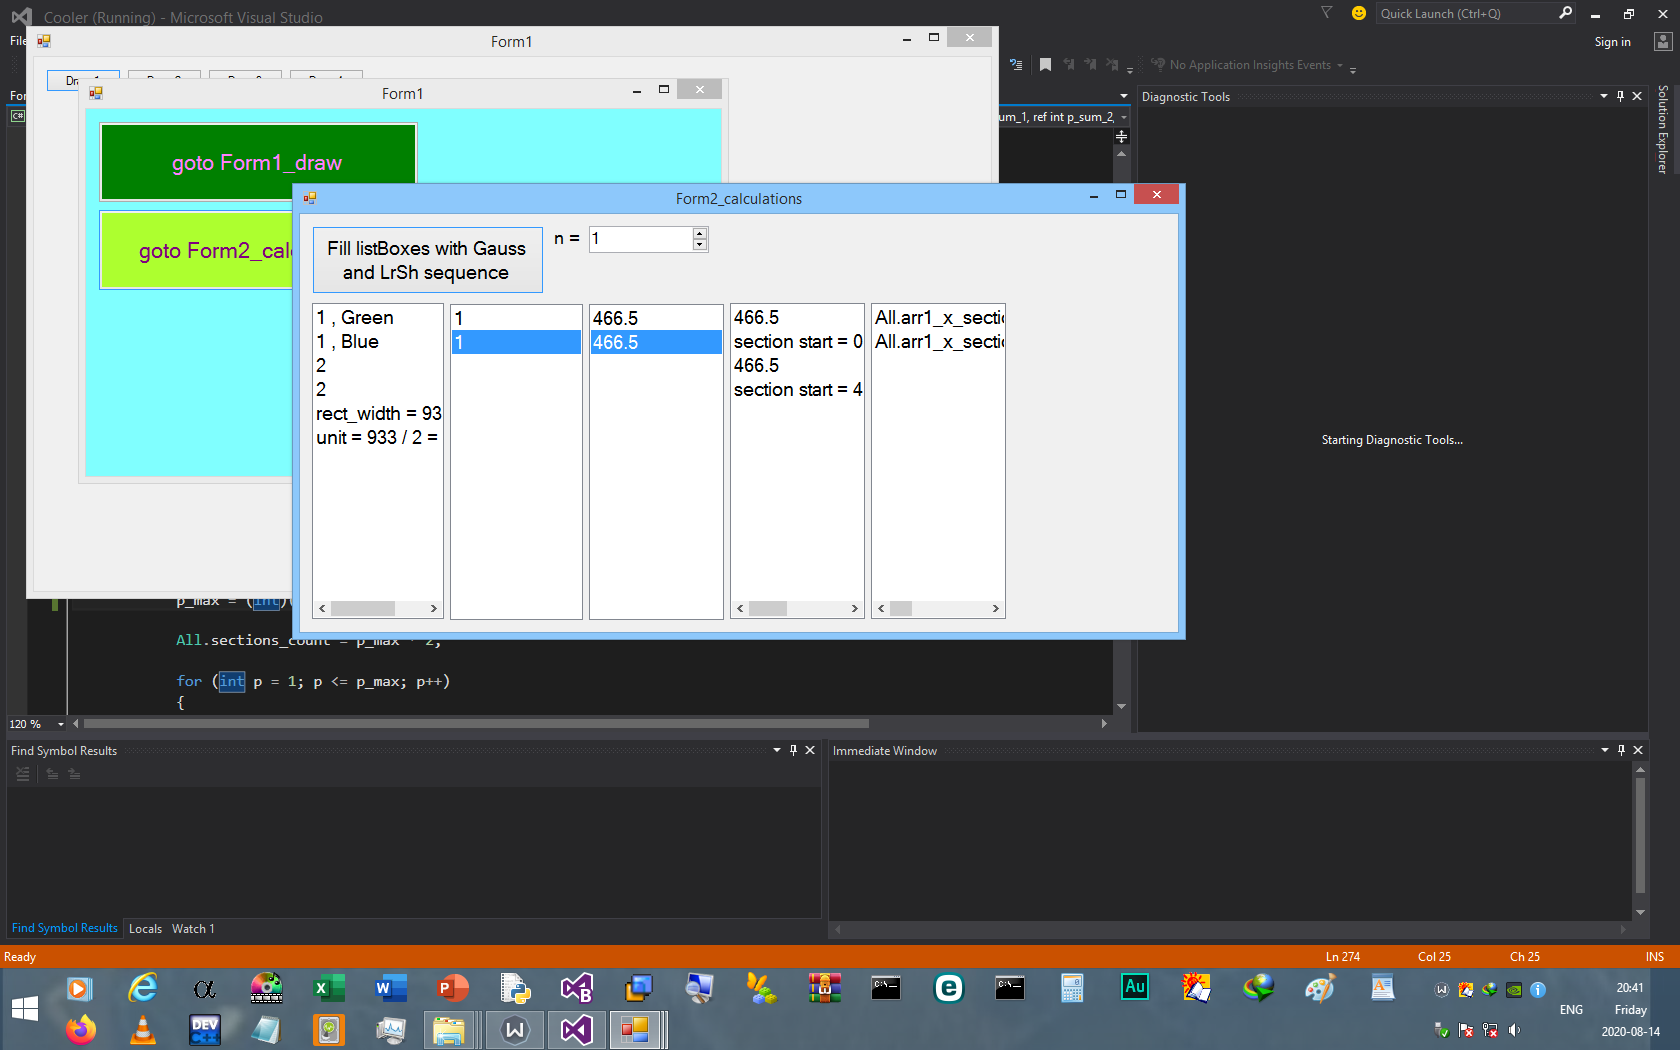Open Immediate Window options dropdown
This screenshot has height=1050, width=1680.
point(1605,750)
